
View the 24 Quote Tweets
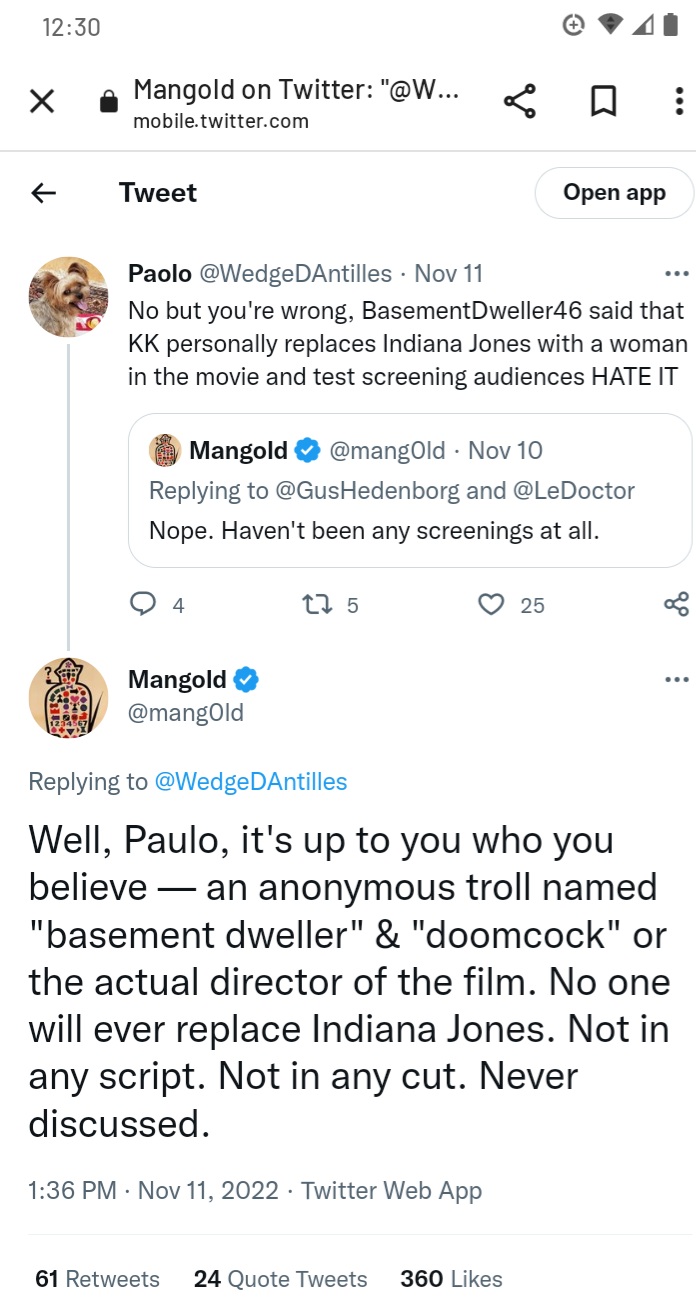point(280,1279)
